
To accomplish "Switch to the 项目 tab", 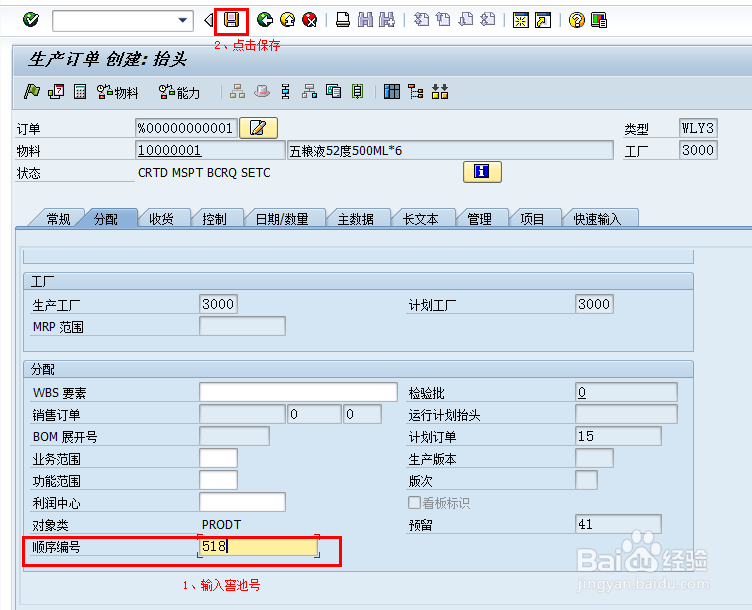I will (532, 219).
